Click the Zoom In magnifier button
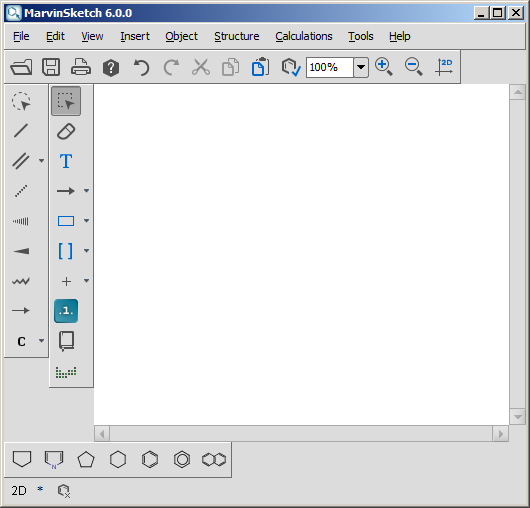The image size is (530, 508). click(x=384, y=67)
